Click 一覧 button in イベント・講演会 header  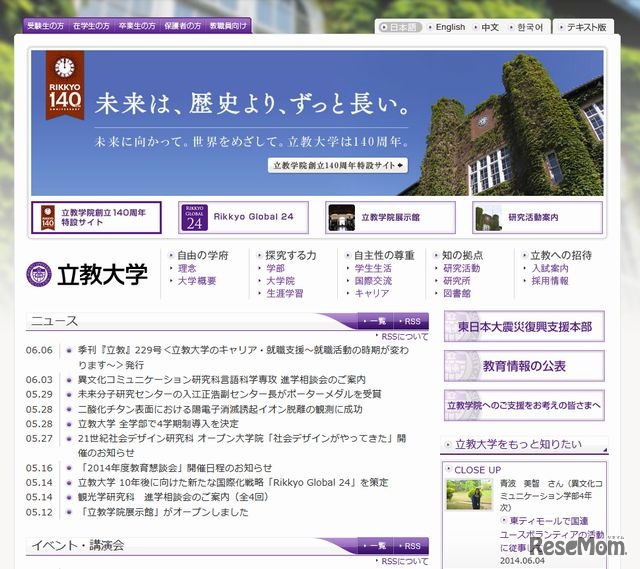pyautogui.click(x=375, y=546)
